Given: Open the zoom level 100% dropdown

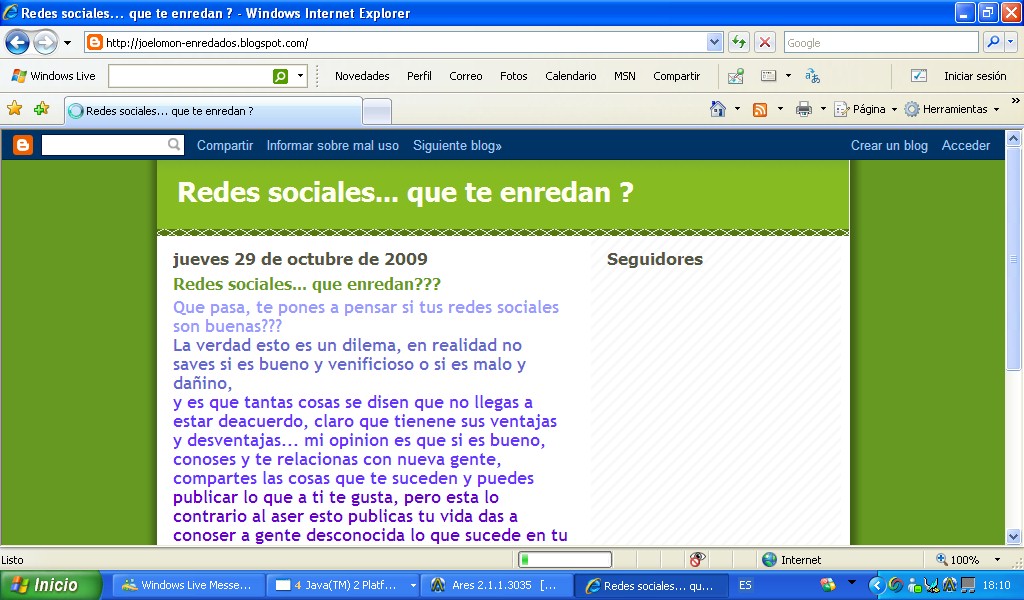Looking at the screenshot, I should (x=996, y=560).
